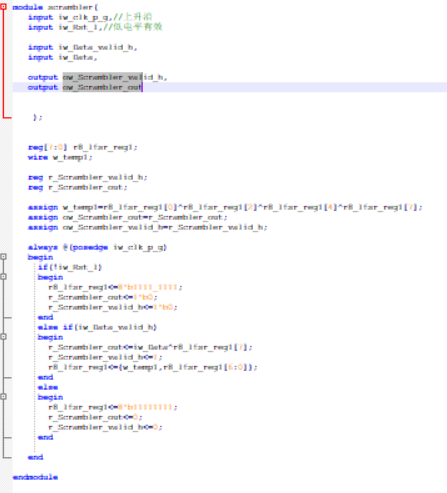Fold the begin block under else if(iw_Data_valid_h)
This screenshot has width=447, height=493.
coord(3,337)
